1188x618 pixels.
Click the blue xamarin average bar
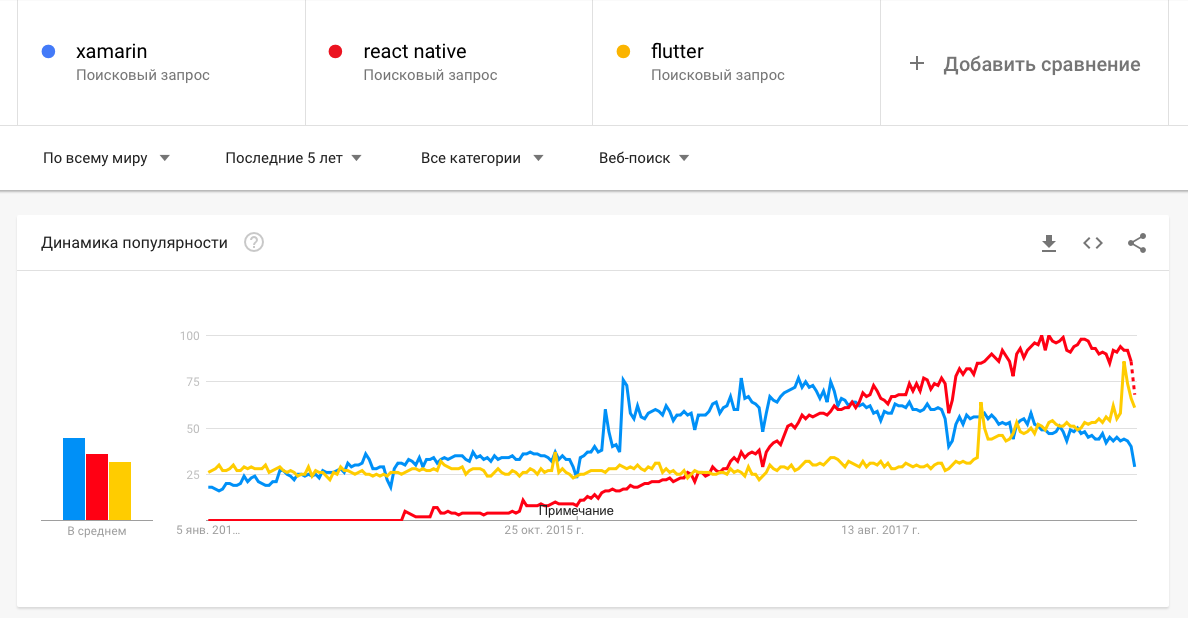74,479
